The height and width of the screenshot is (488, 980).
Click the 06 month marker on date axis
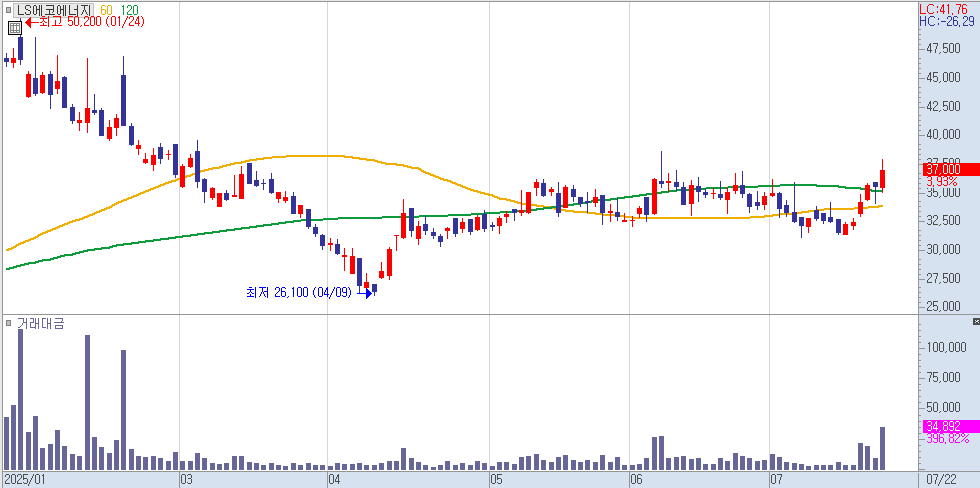coord(636,480)
